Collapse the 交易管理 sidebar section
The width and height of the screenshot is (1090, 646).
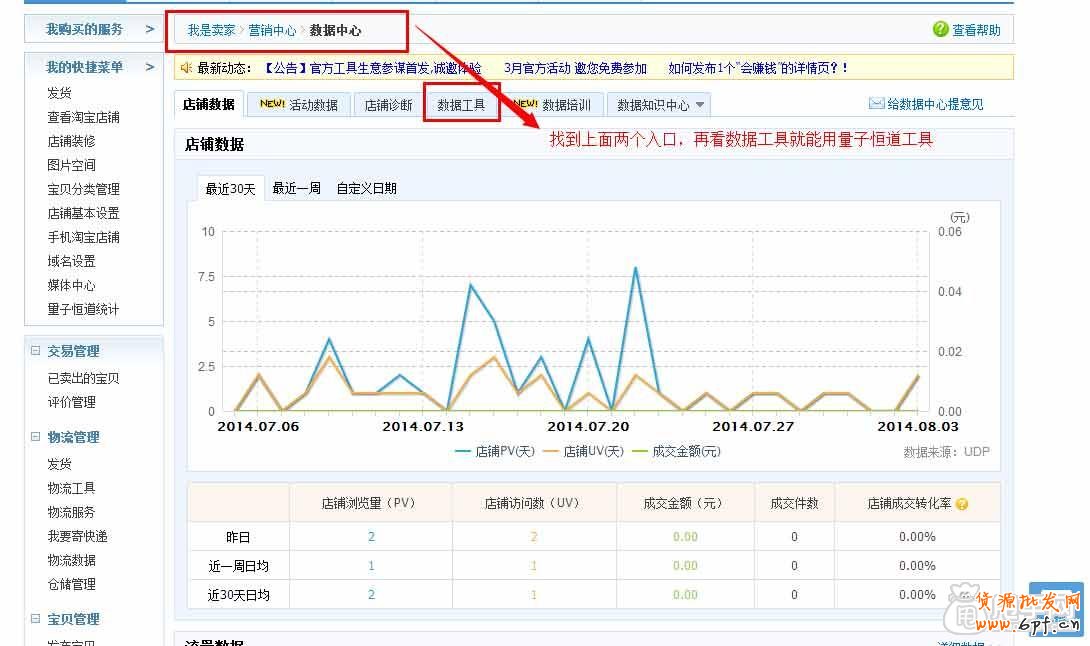click(36, 351)
